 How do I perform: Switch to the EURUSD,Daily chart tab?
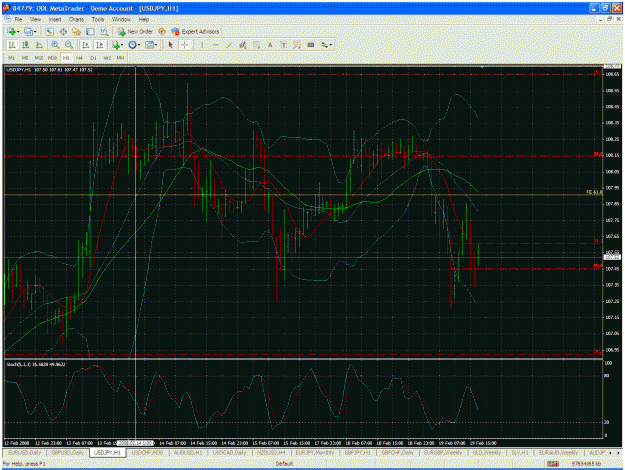pyautogui.click(x=25, y=453)
